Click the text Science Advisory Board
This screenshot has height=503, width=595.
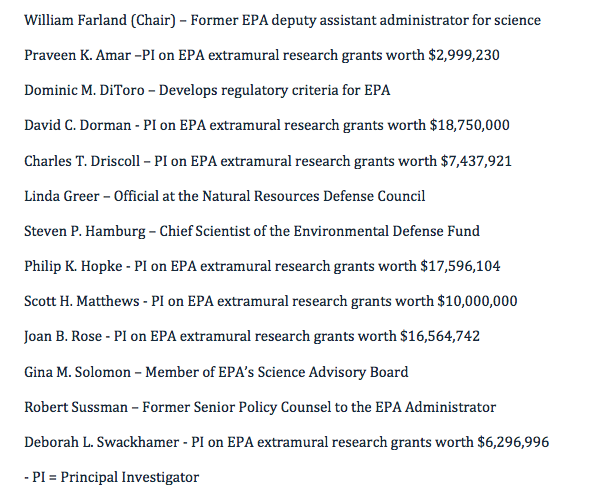tap(333, 372)
